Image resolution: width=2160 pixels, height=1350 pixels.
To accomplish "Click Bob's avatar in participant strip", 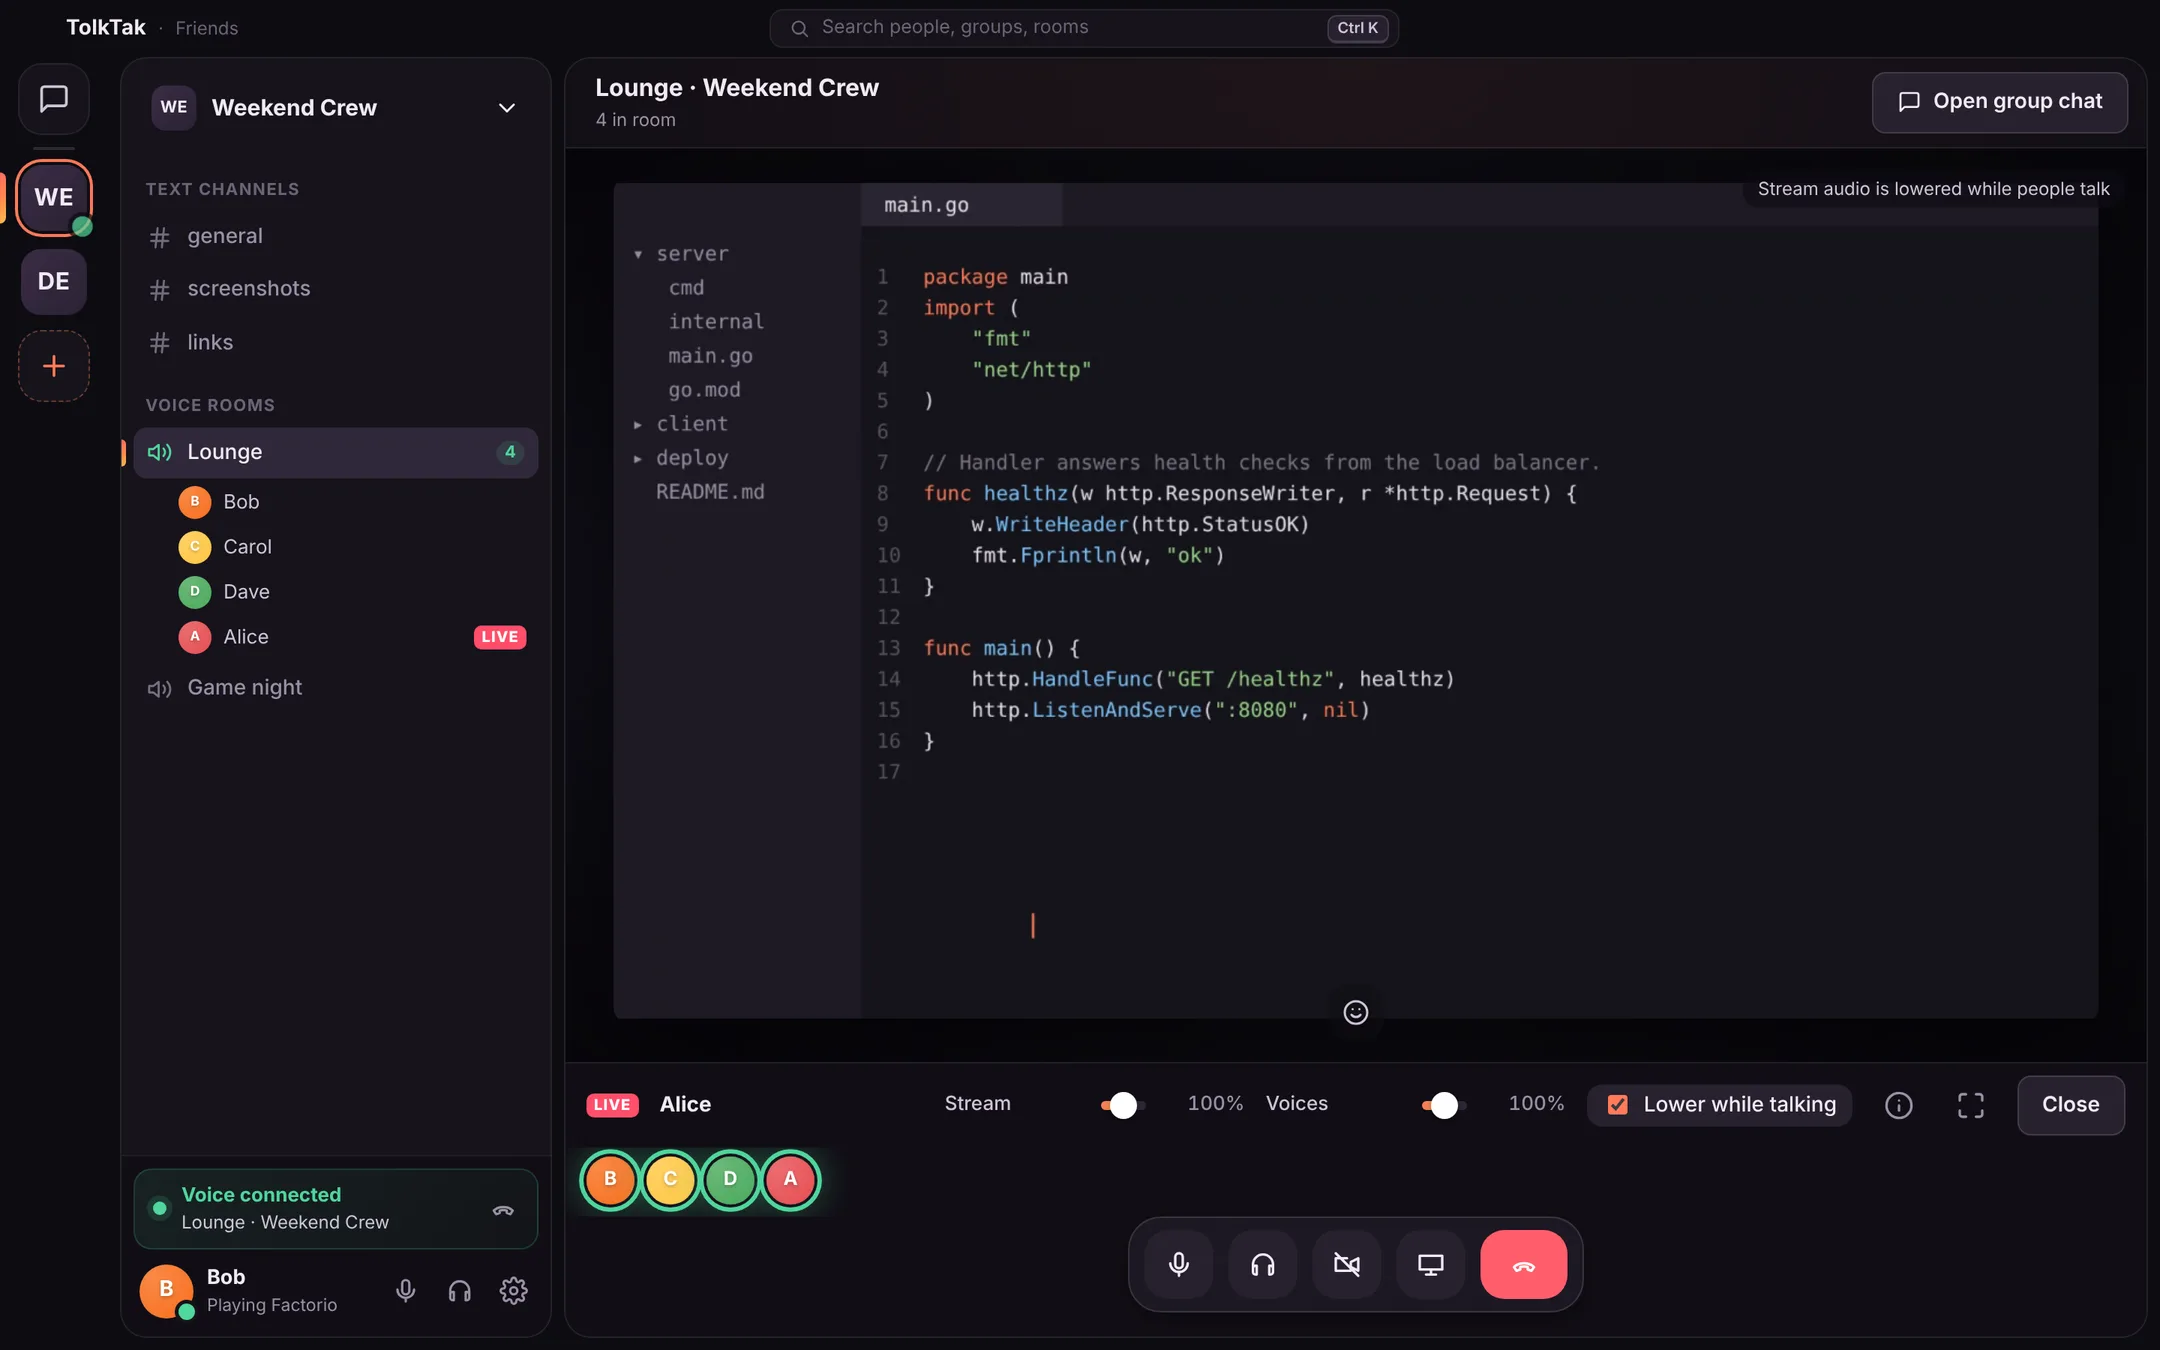I will click(x=610, y=1179).
